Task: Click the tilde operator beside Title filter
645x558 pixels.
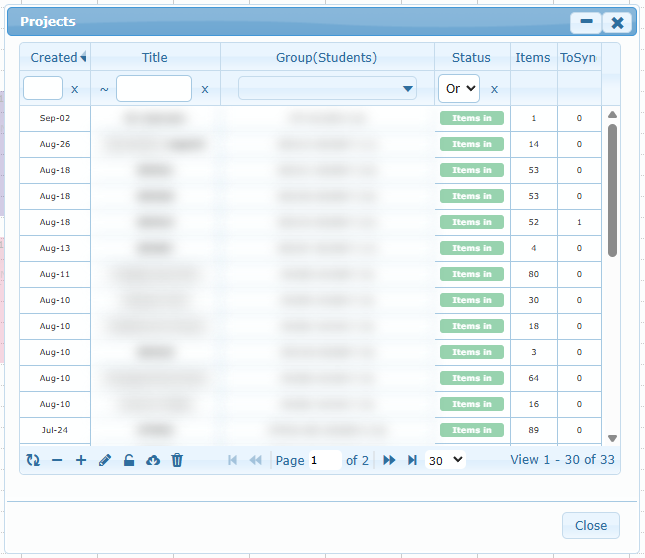Action: [104, 89]
